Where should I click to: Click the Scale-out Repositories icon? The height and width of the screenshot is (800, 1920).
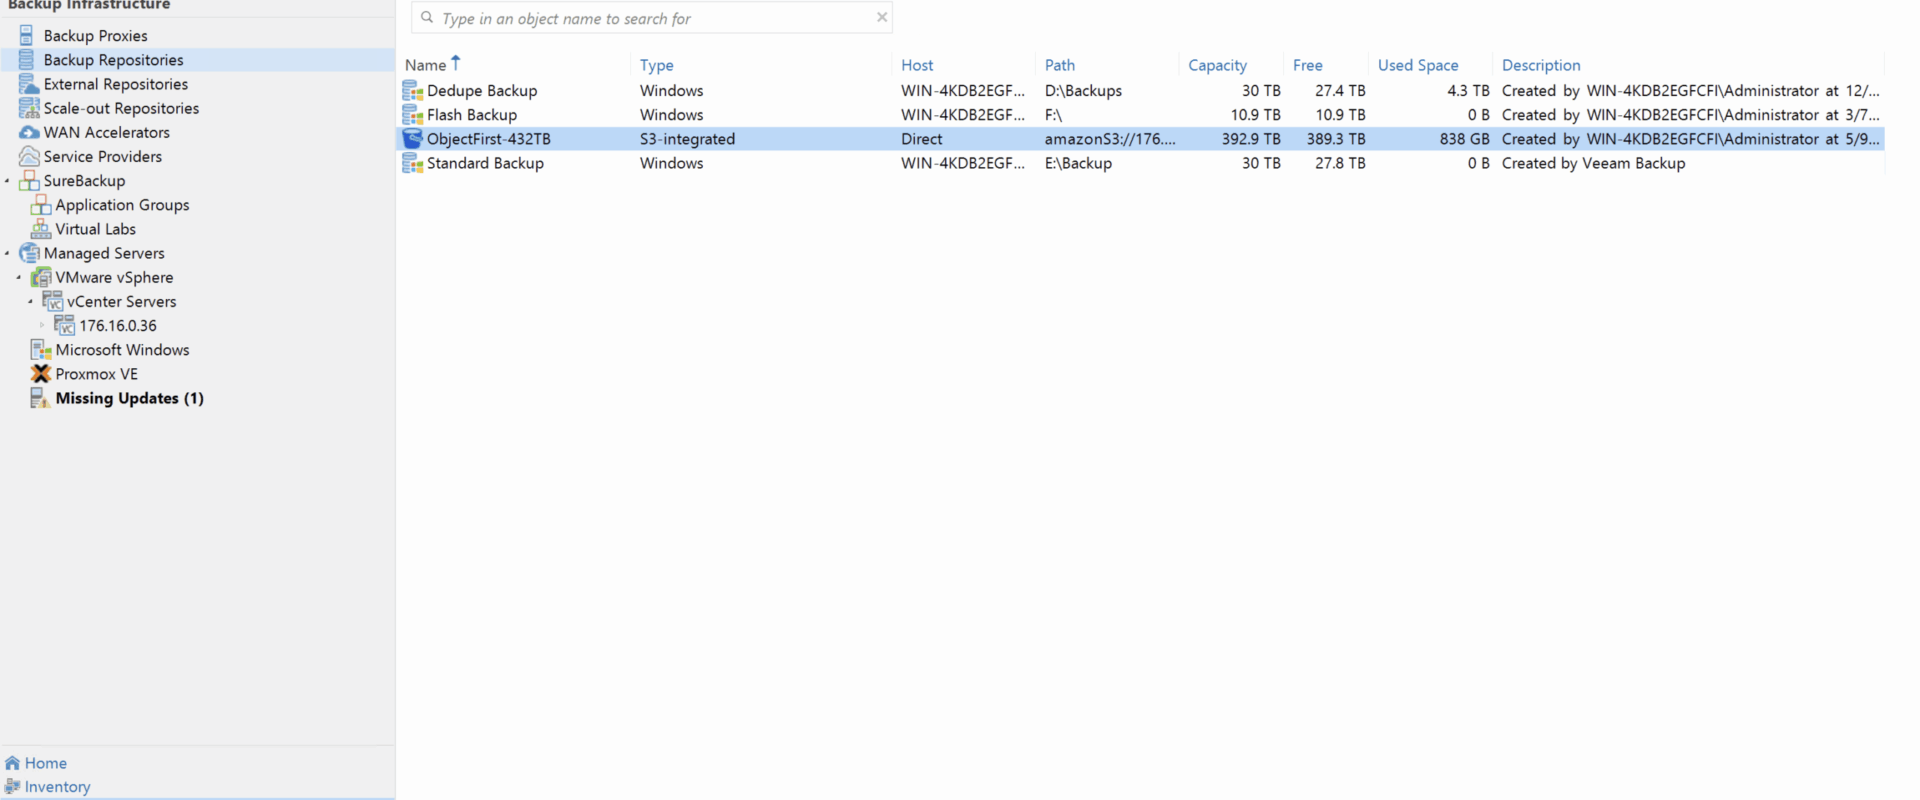[29, 108]
